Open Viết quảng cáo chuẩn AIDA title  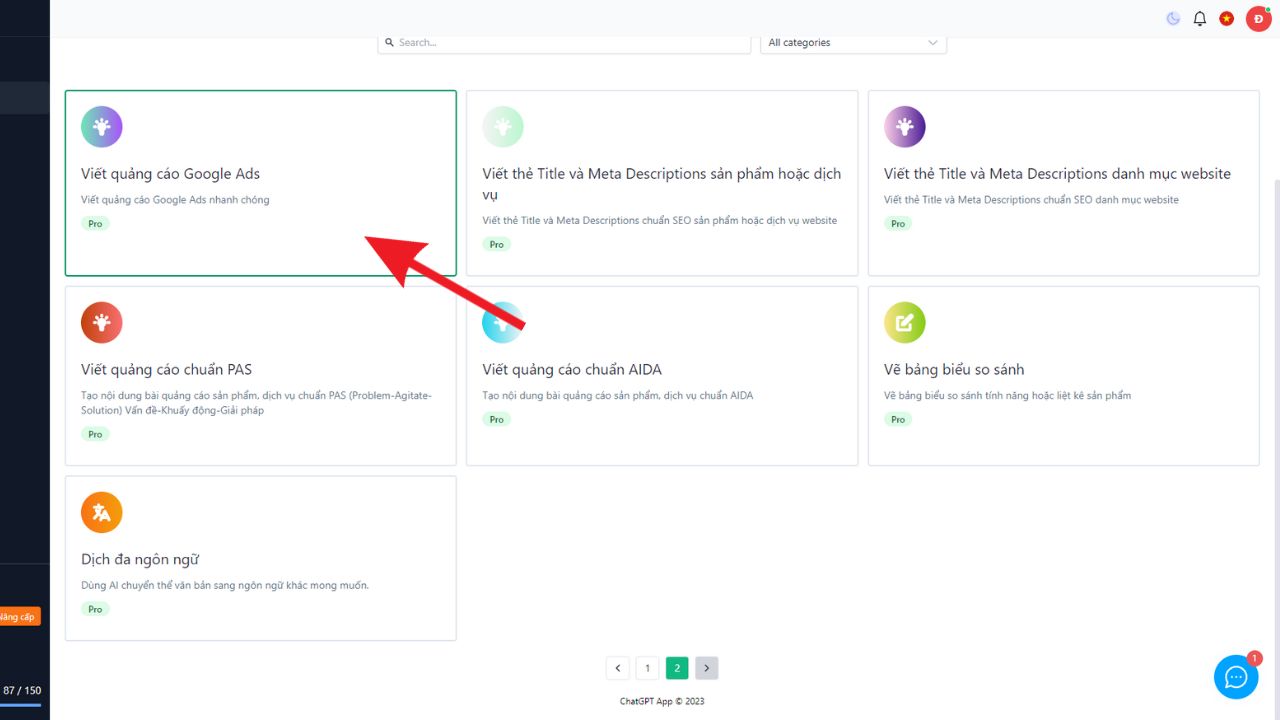click(572, 370)
